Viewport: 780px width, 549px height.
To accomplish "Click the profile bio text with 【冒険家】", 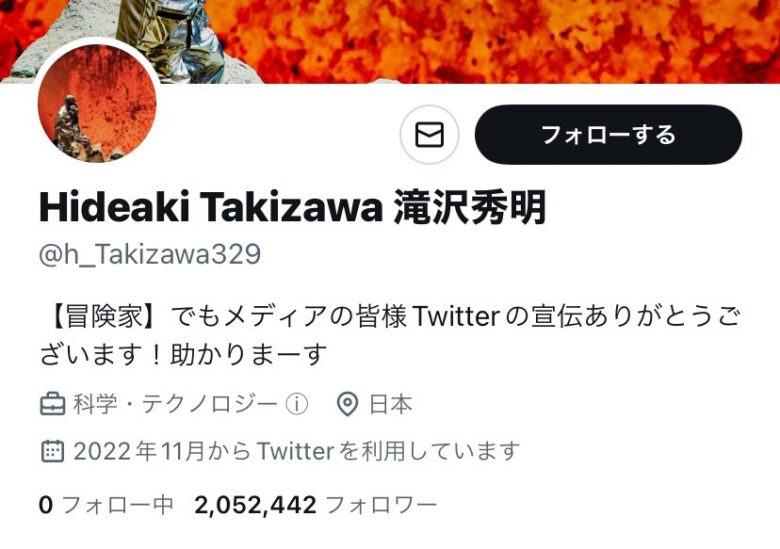I will point(390,336).
